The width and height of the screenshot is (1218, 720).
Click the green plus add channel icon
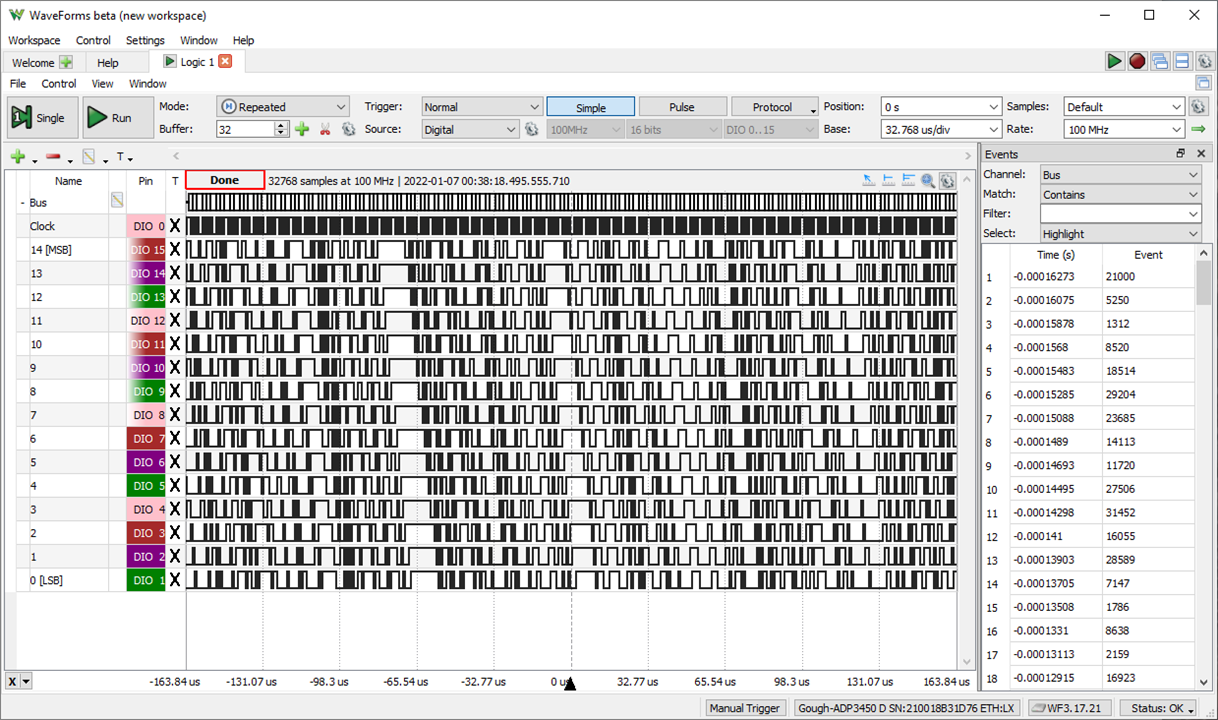point(17,157)
